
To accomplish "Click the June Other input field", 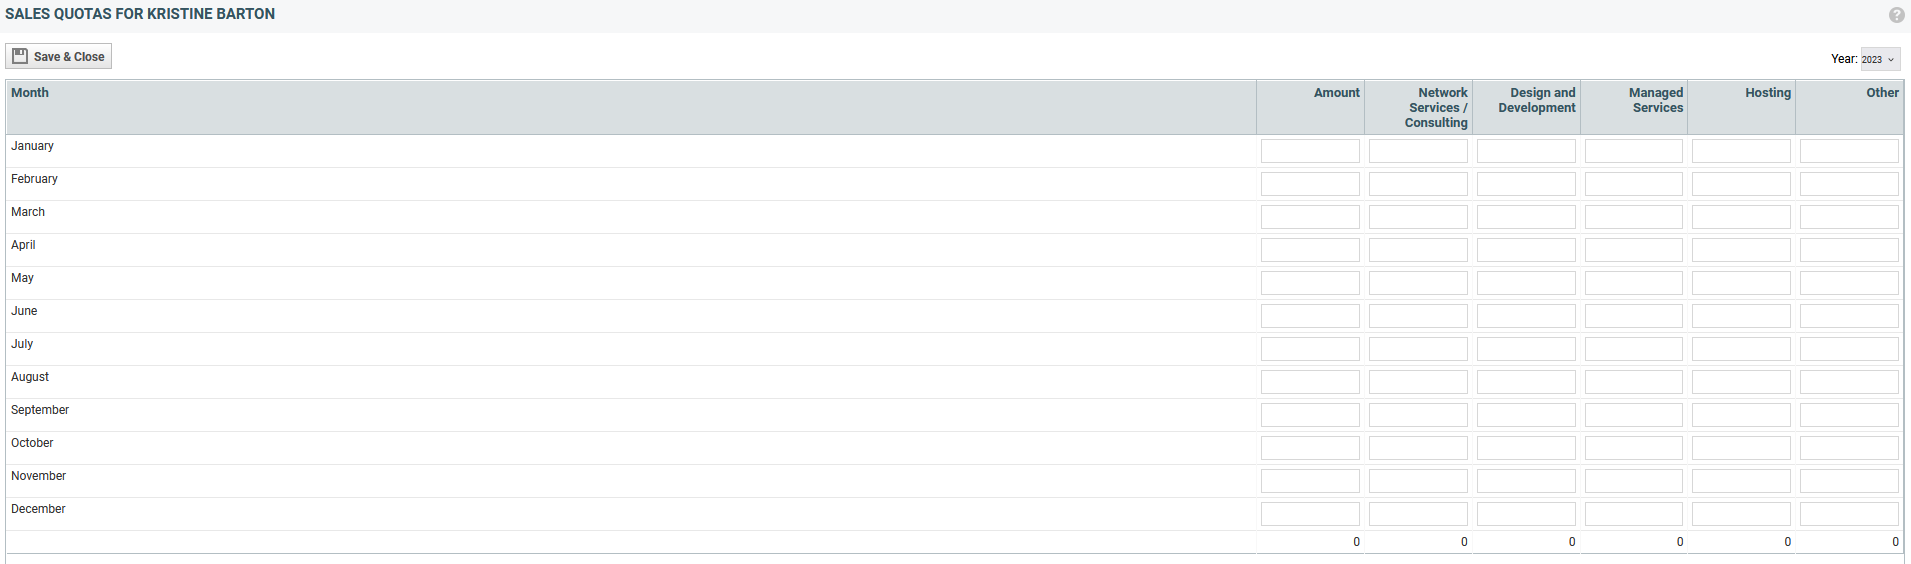I will (1849, 316).
